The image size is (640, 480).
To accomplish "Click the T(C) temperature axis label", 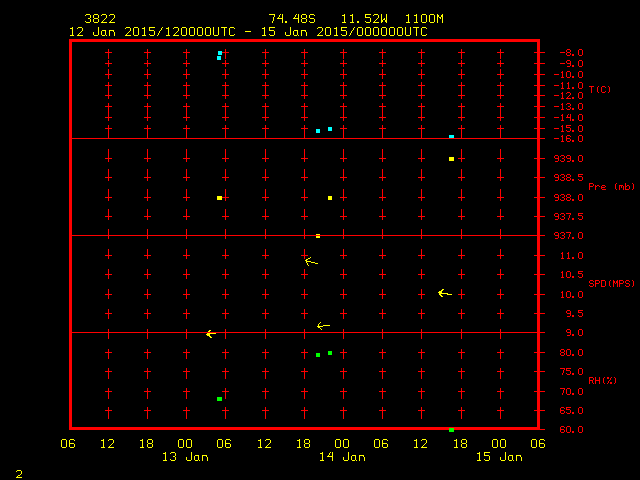I will (x=599, y=90).
